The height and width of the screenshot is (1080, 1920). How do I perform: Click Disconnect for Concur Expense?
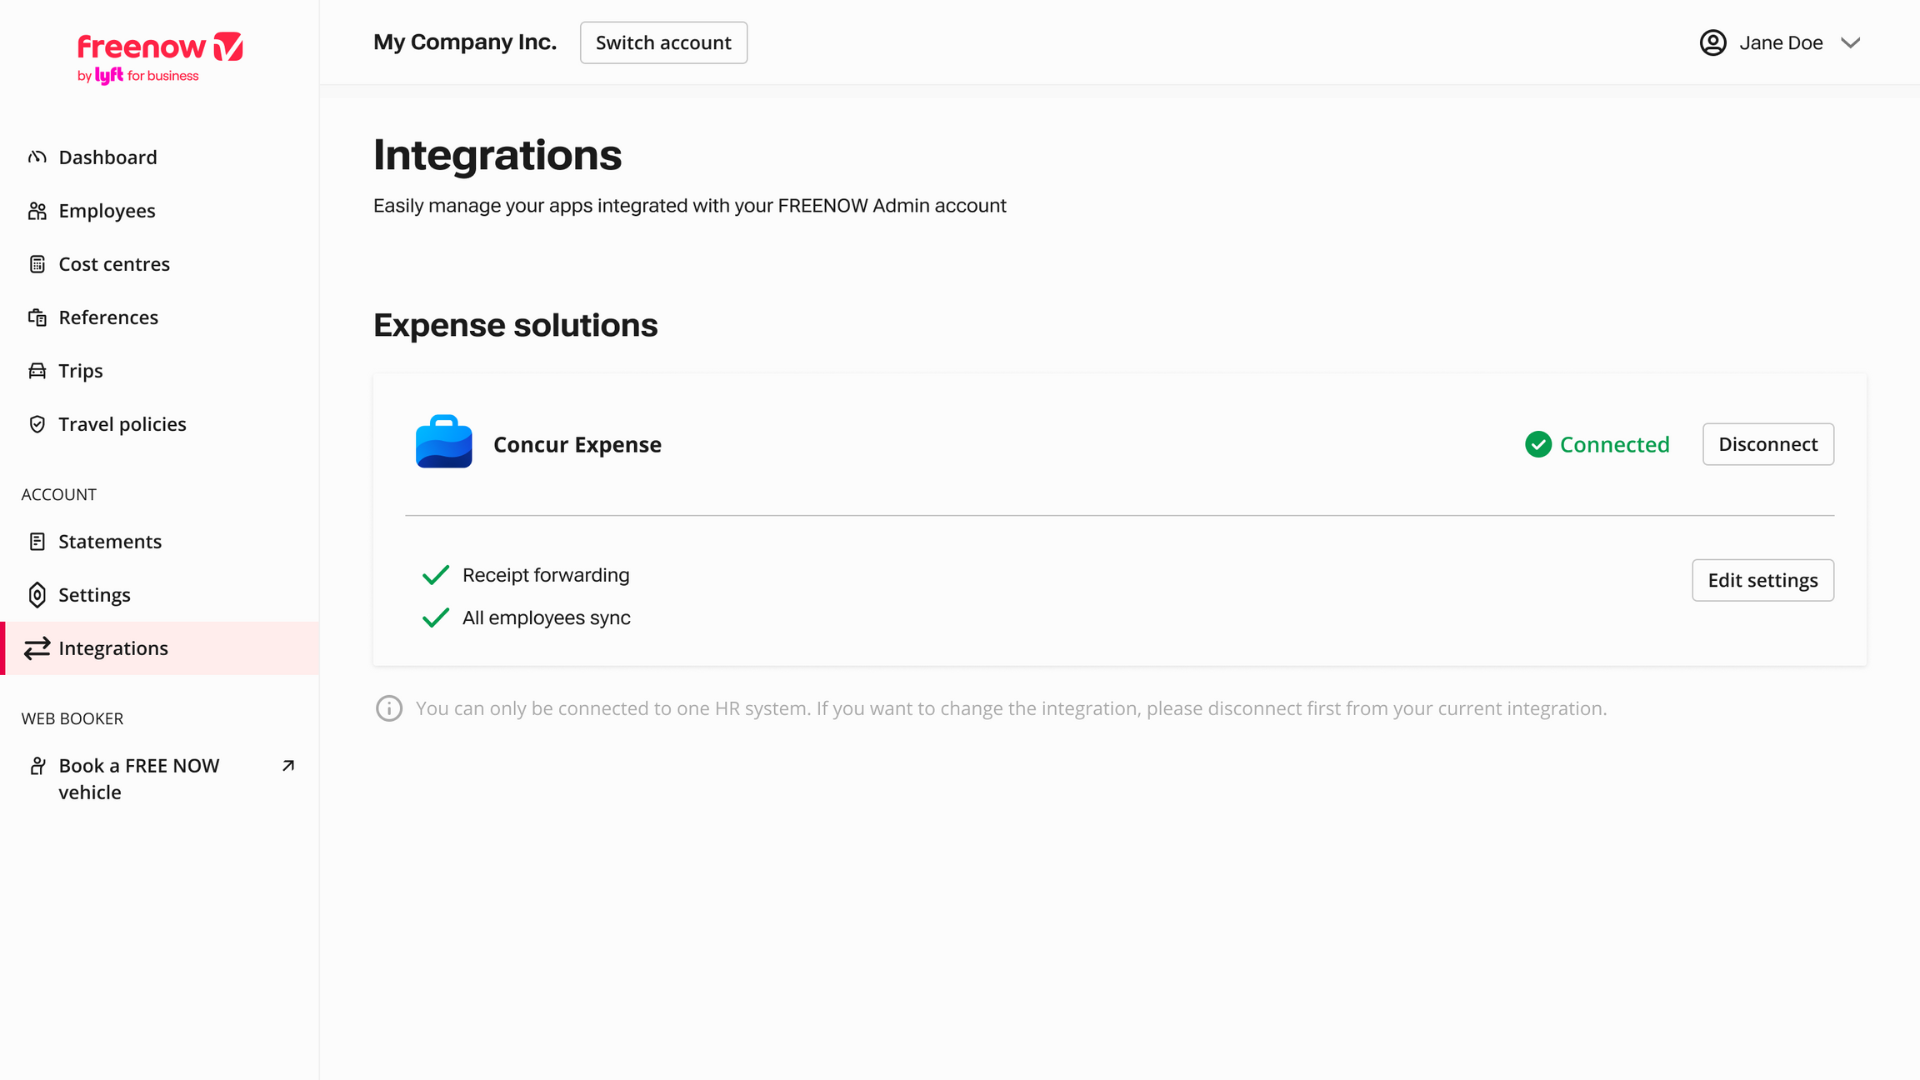pos(1767,444)
